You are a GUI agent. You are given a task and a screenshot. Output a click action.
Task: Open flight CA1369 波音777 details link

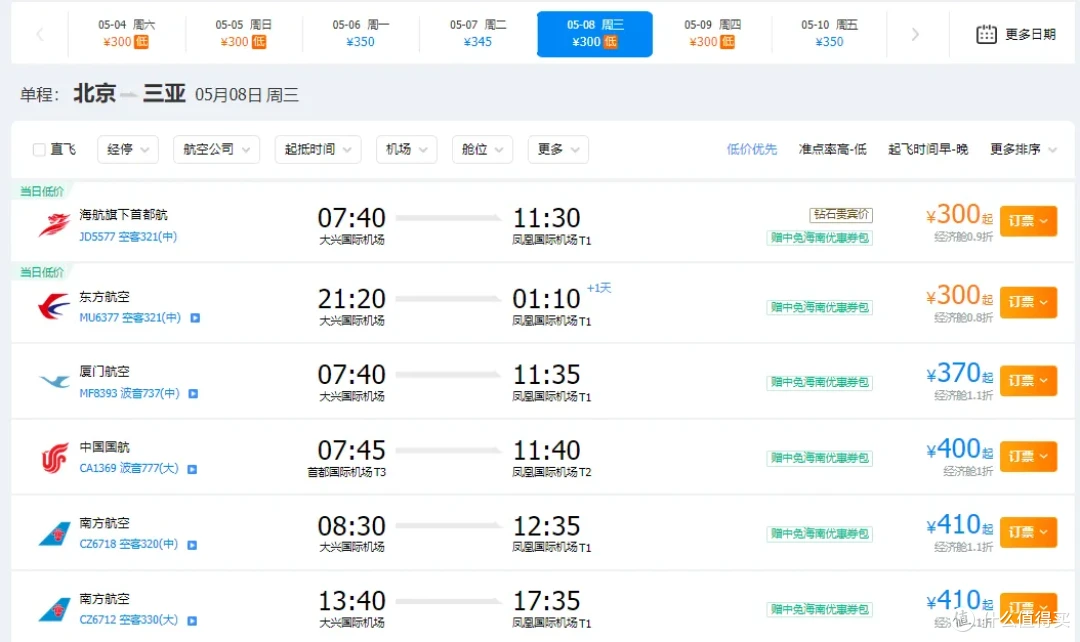pyautogui.click(x=129, y=468)
